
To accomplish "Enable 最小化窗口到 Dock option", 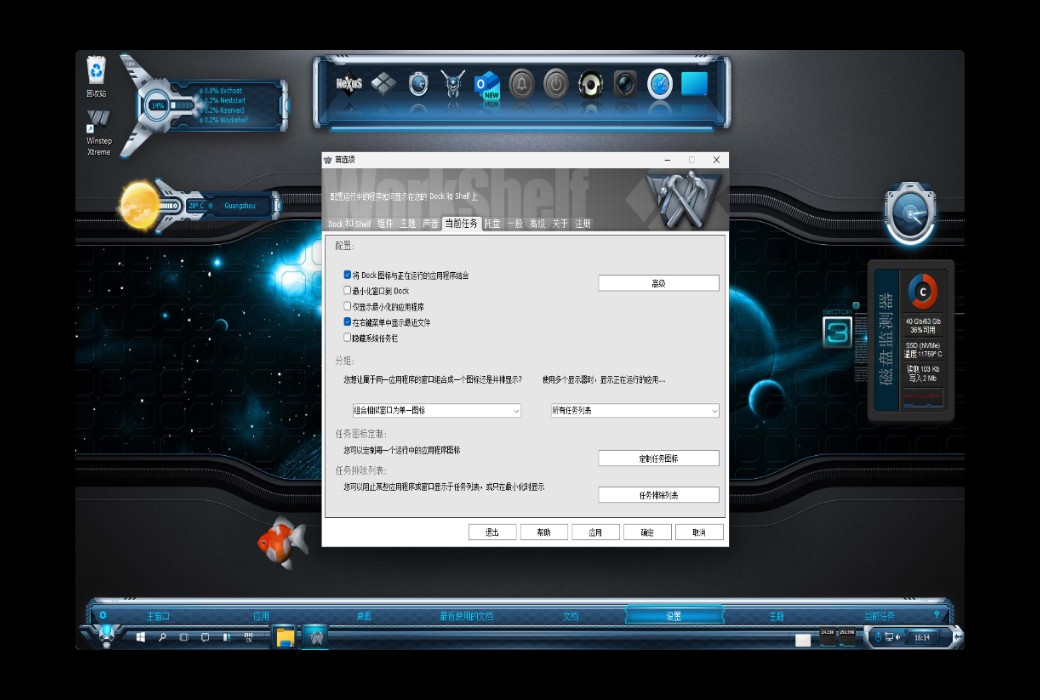I will pos(345,290).
